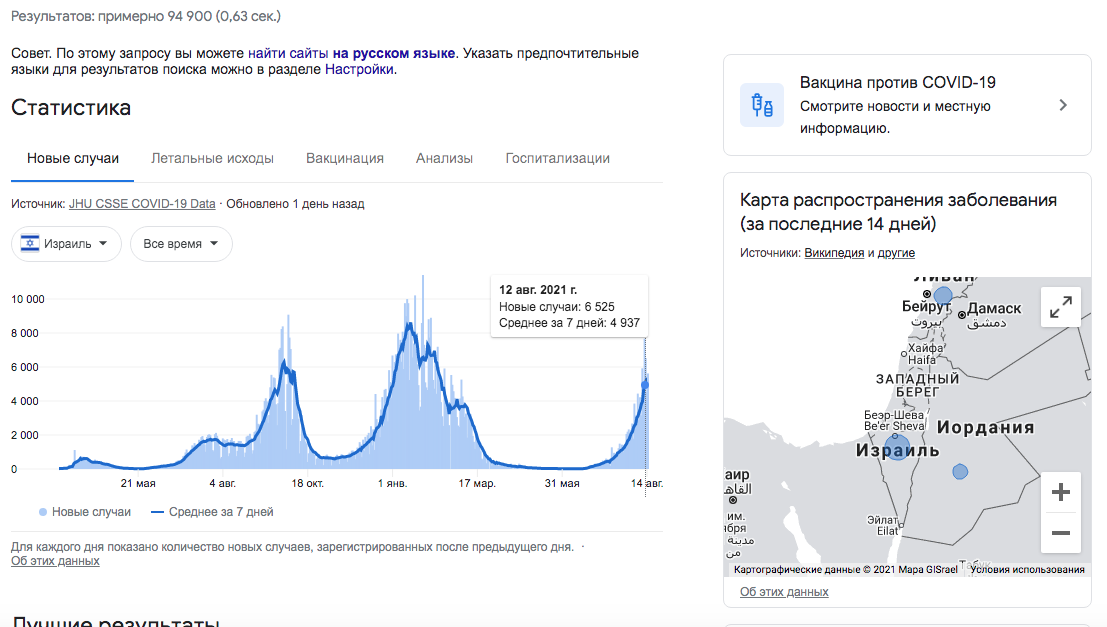The width and height of the screenshot is (1107, 627).
Task: Zoom in on the disease map
Action: click(1060, 492)
